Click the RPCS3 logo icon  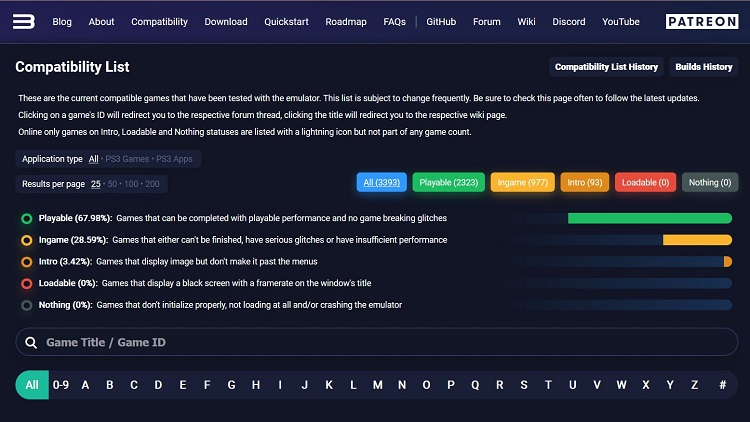(x=25, y=21)
